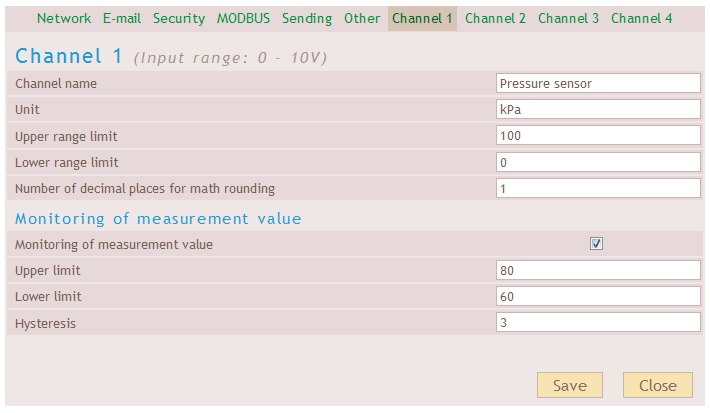
Task: Disable monitoring of measurement value checkbox
Action: pyautogui.click(x=597, y=244)
